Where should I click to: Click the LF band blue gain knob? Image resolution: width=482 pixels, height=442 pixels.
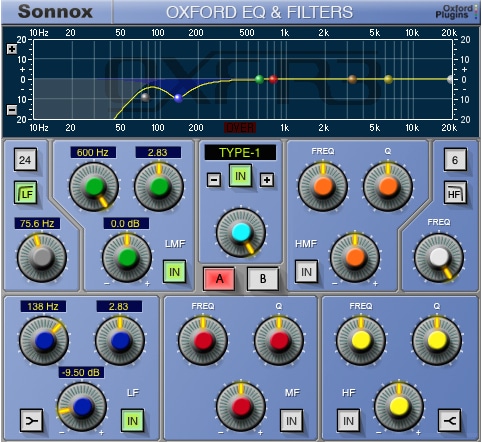[82, 407]
